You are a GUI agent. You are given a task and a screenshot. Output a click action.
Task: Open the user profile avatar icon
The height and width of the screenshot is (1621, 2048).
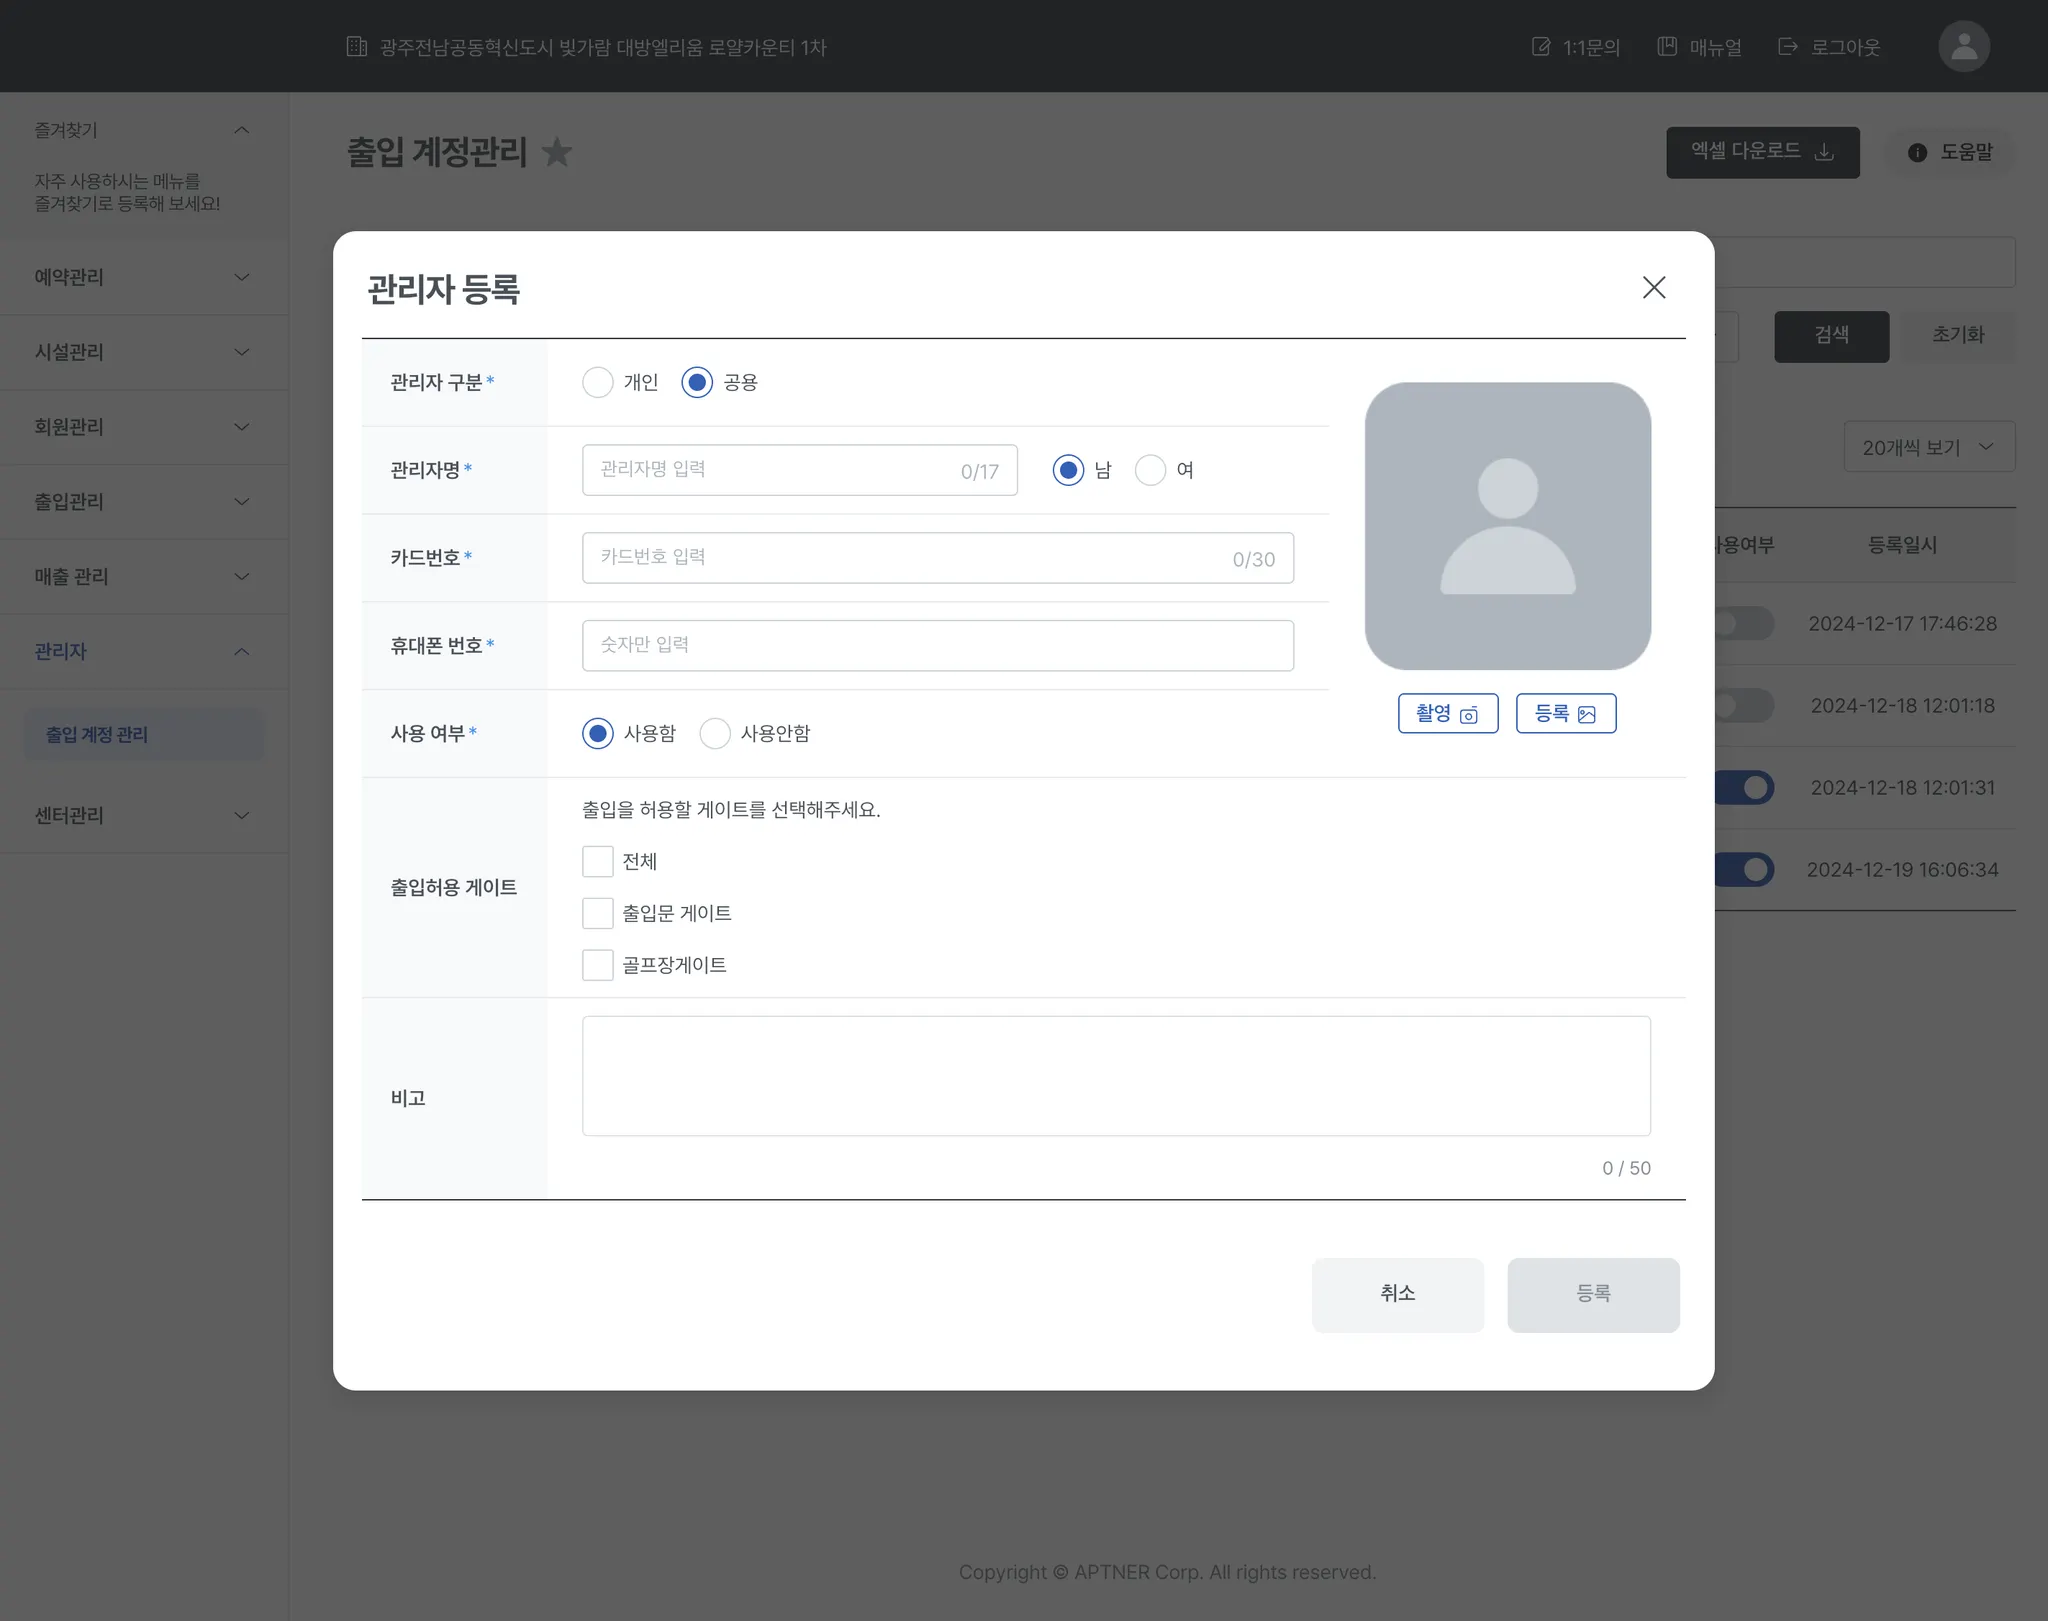(1963, 47)
